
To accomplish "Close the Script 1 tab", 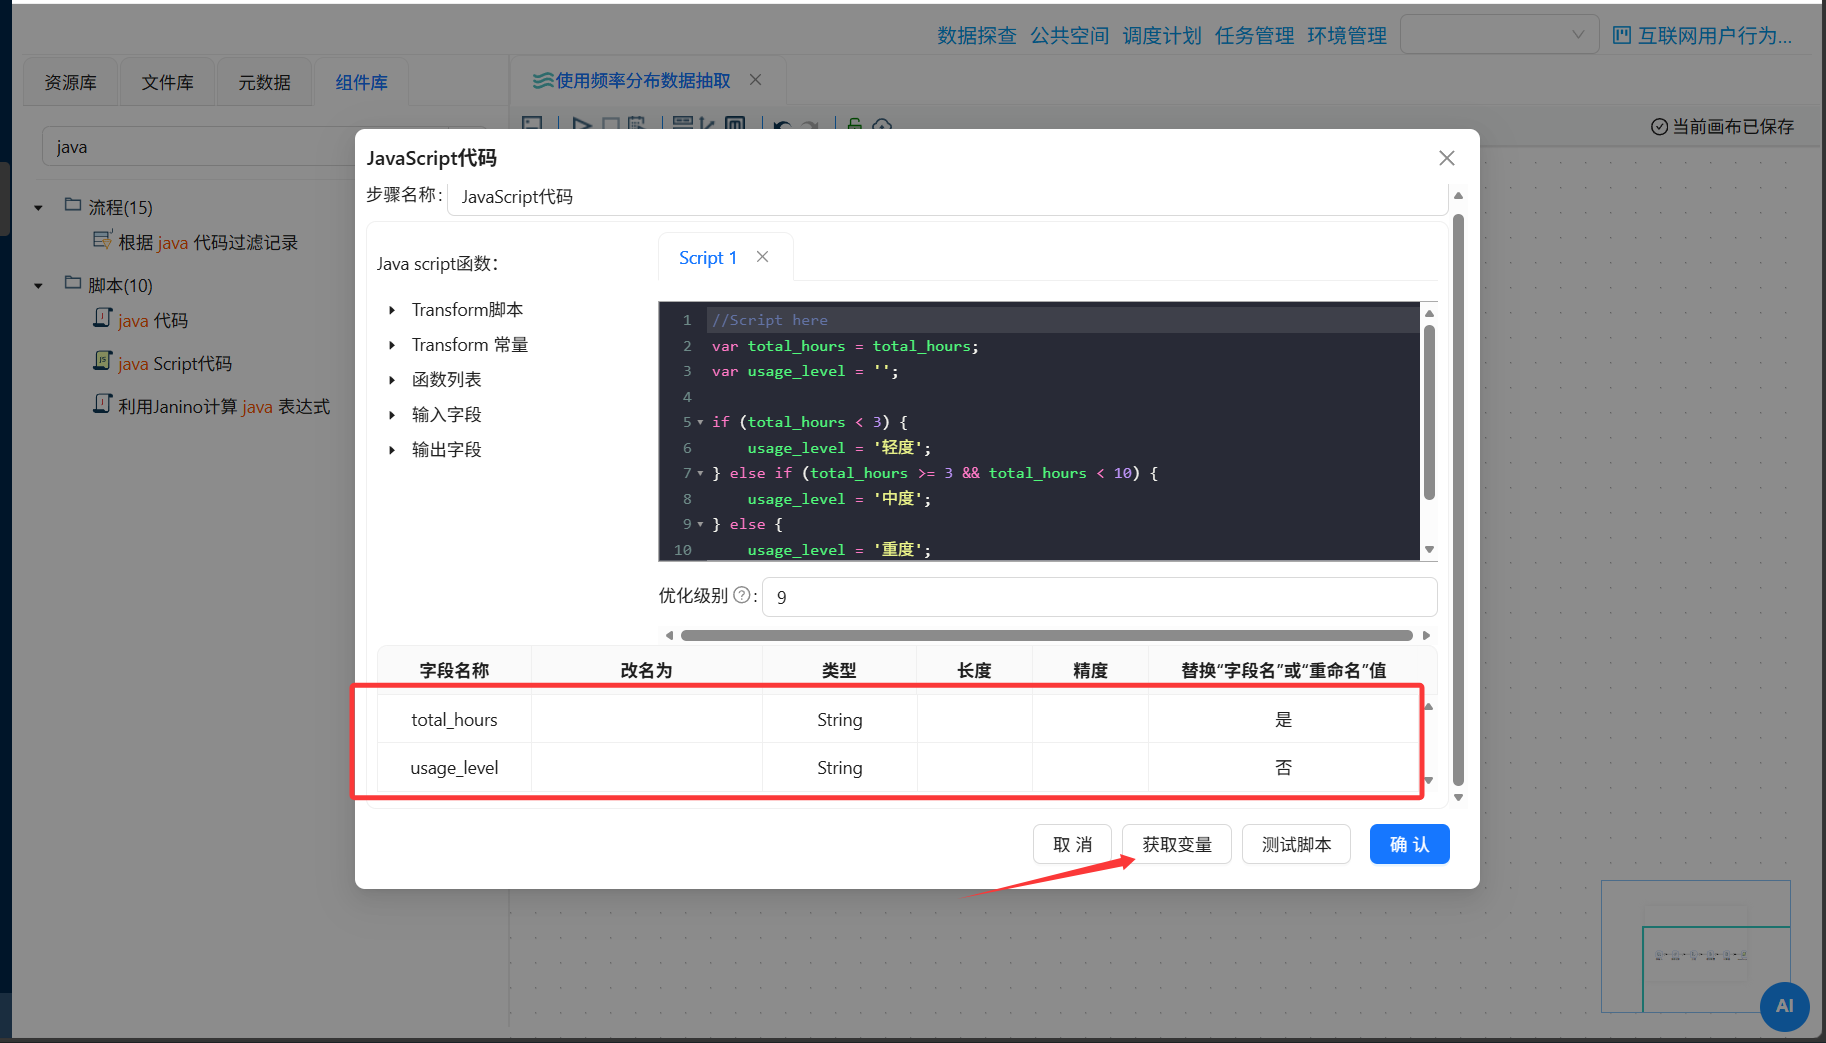I will click(x=763, y=257).
